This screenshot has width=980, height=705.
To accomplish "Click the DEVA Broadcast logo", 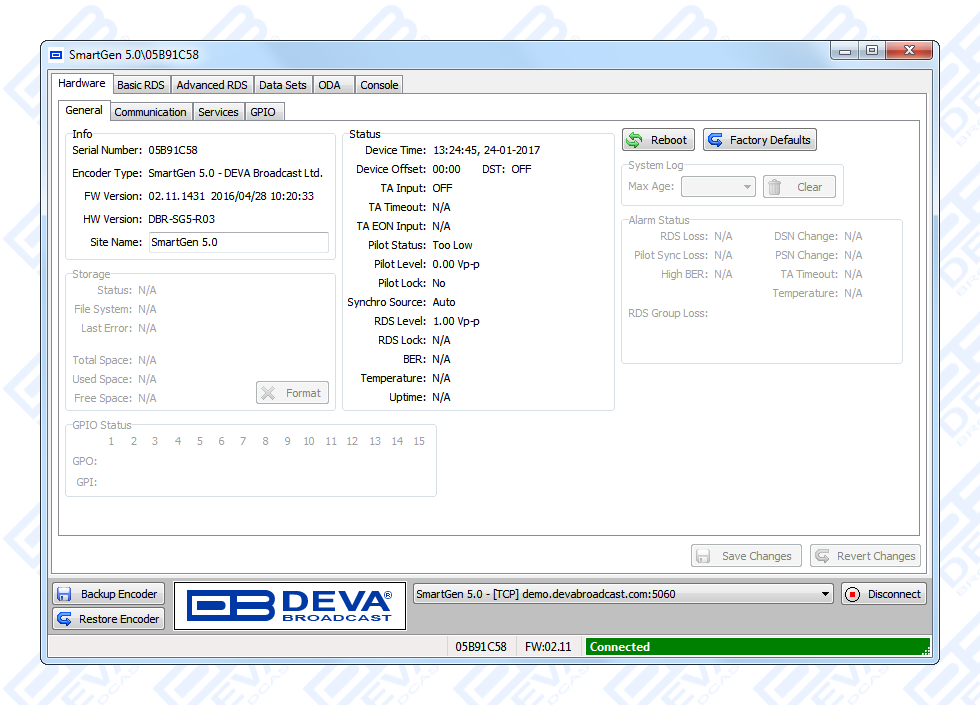I will 290,606.
